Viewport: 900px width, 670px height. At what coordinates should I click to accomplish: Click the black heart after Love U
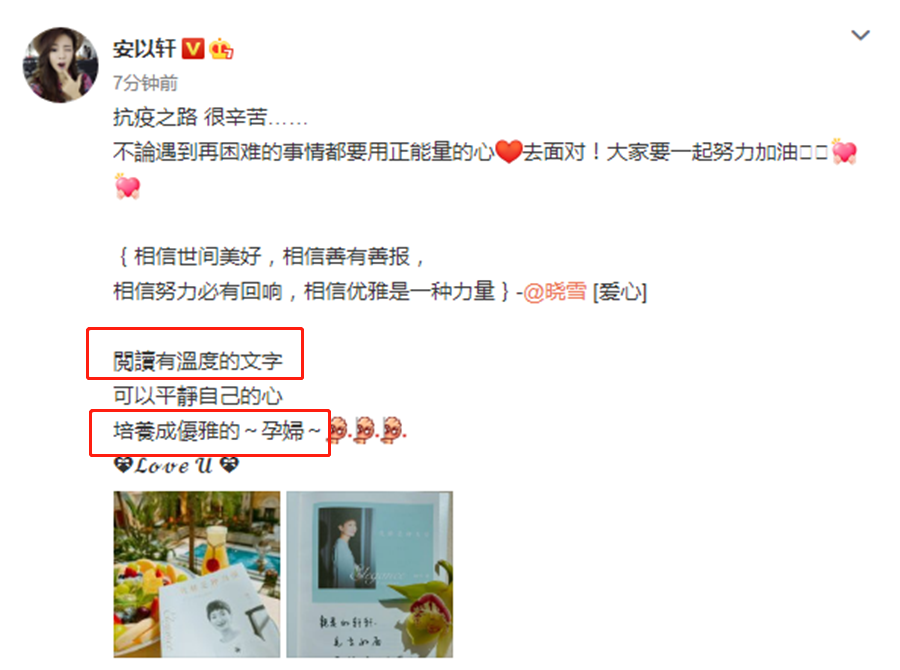pos(228,464)
